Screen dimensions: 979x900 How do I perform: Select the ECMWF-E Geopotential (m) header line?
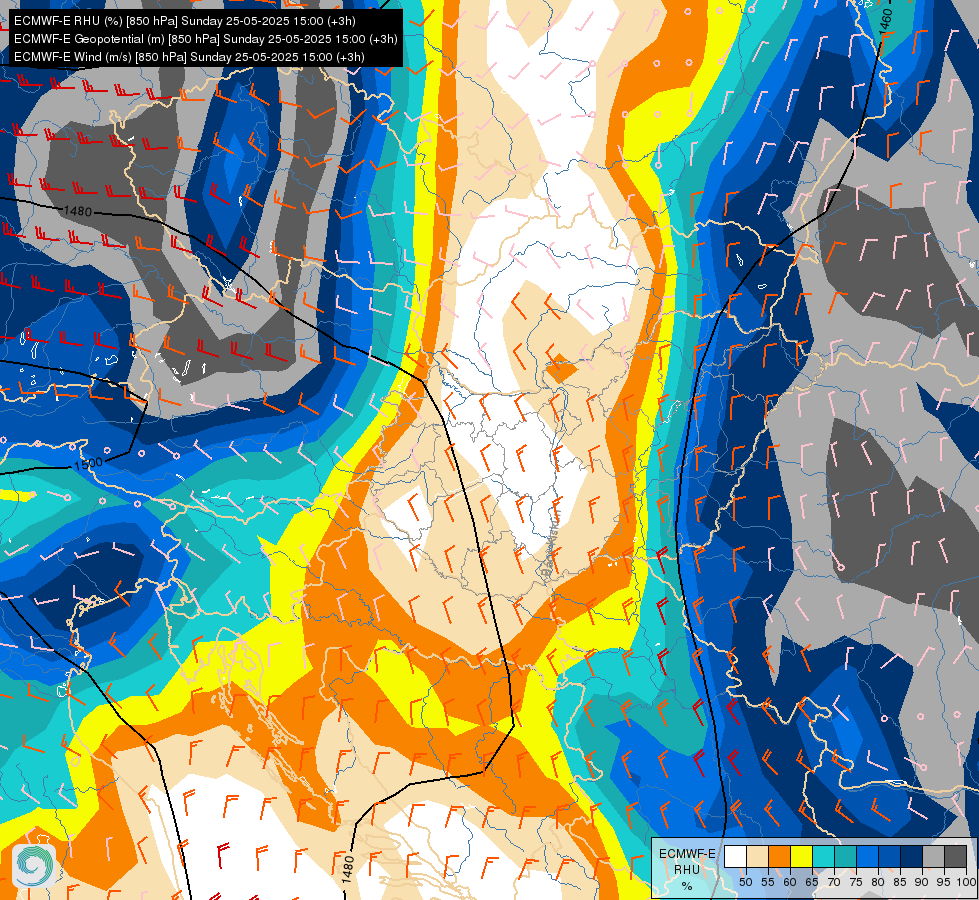(x=205, y=39)
